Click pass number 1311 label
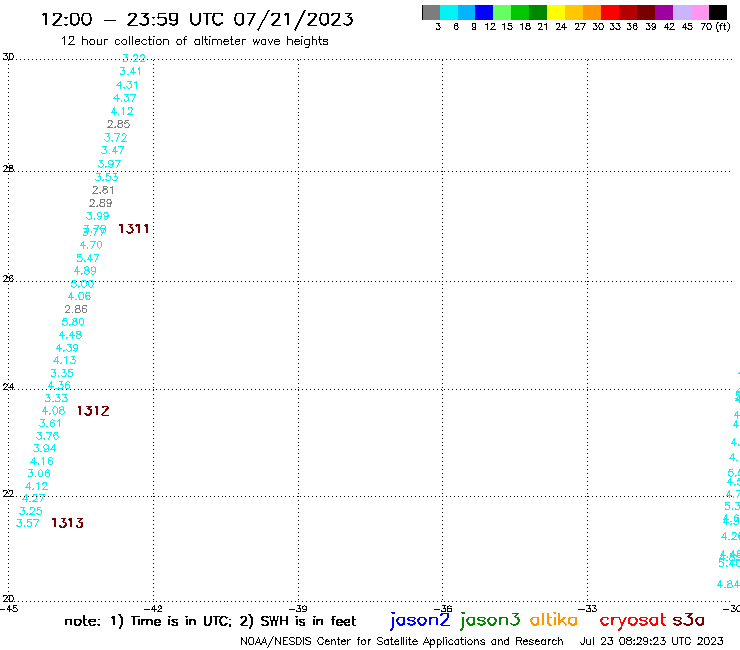The width and height of the screenshot is (740, 650). [x=134, y=229]
